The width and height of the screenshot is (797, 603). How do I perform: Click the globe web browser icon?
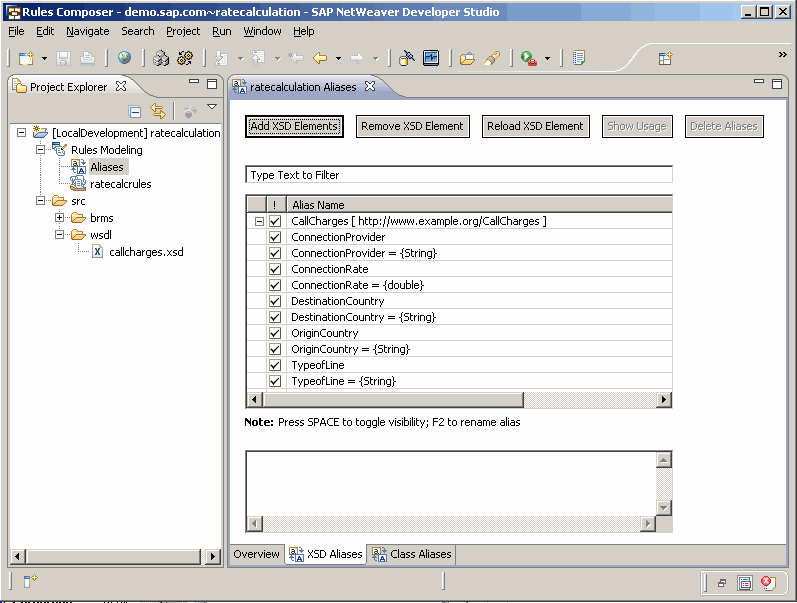124,57
